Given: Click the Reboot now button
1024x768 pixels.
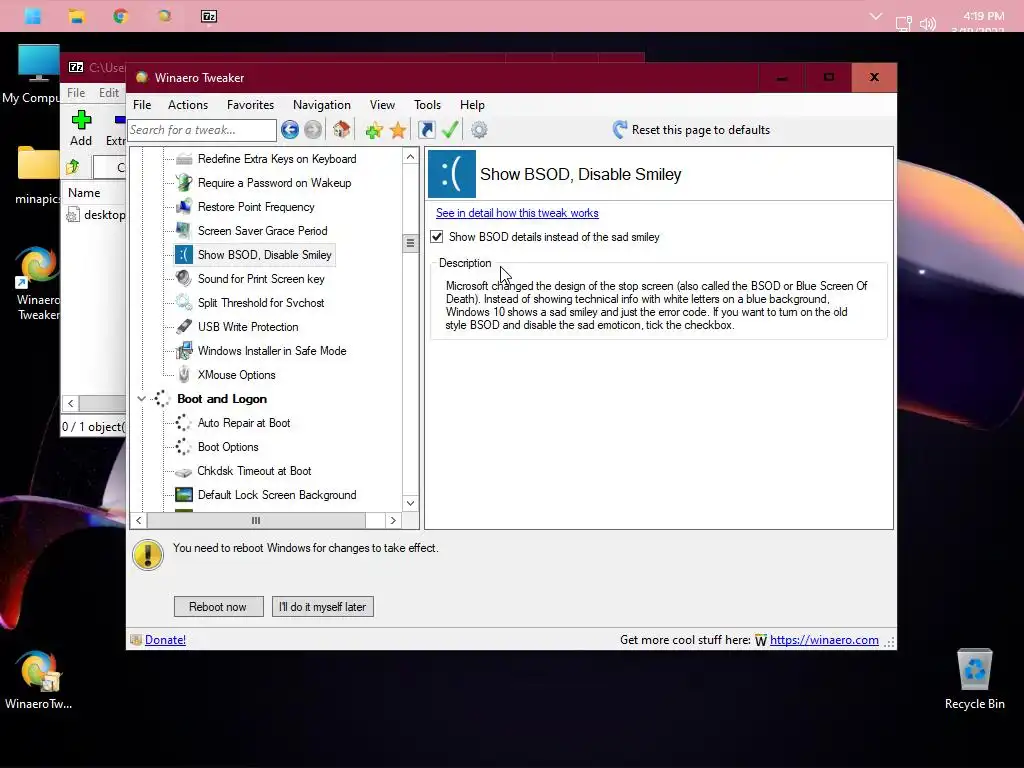Looking at the screenshot, I should tap(218, 607).
